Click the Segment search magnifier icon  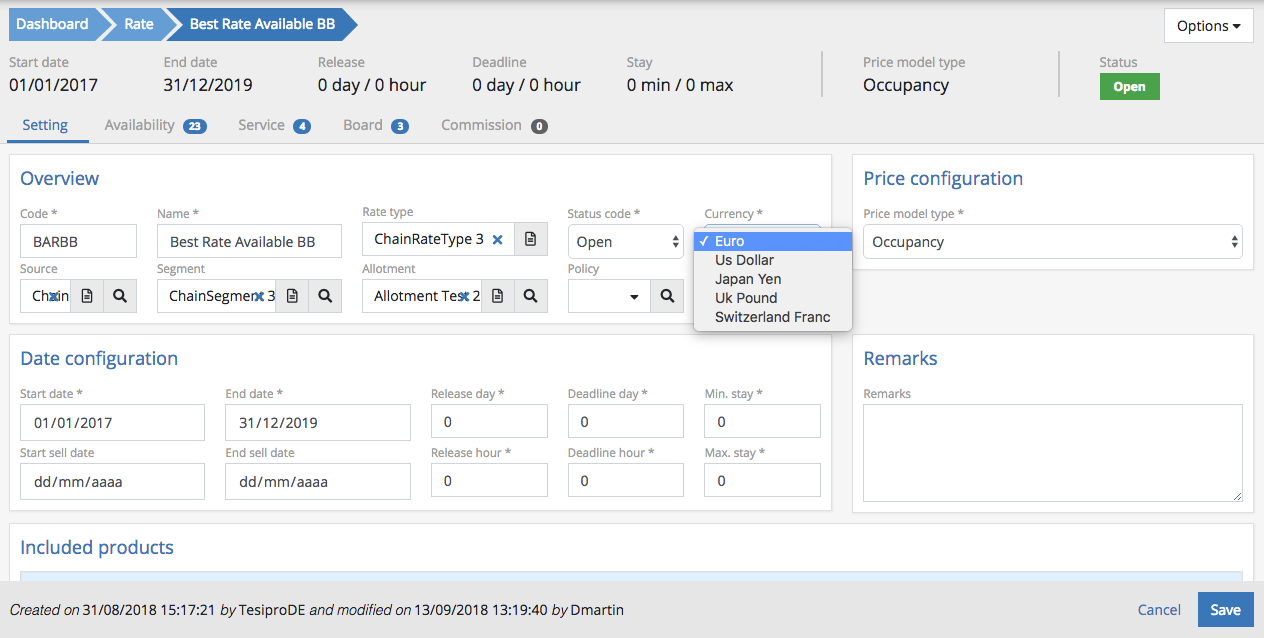coord(325,296)
